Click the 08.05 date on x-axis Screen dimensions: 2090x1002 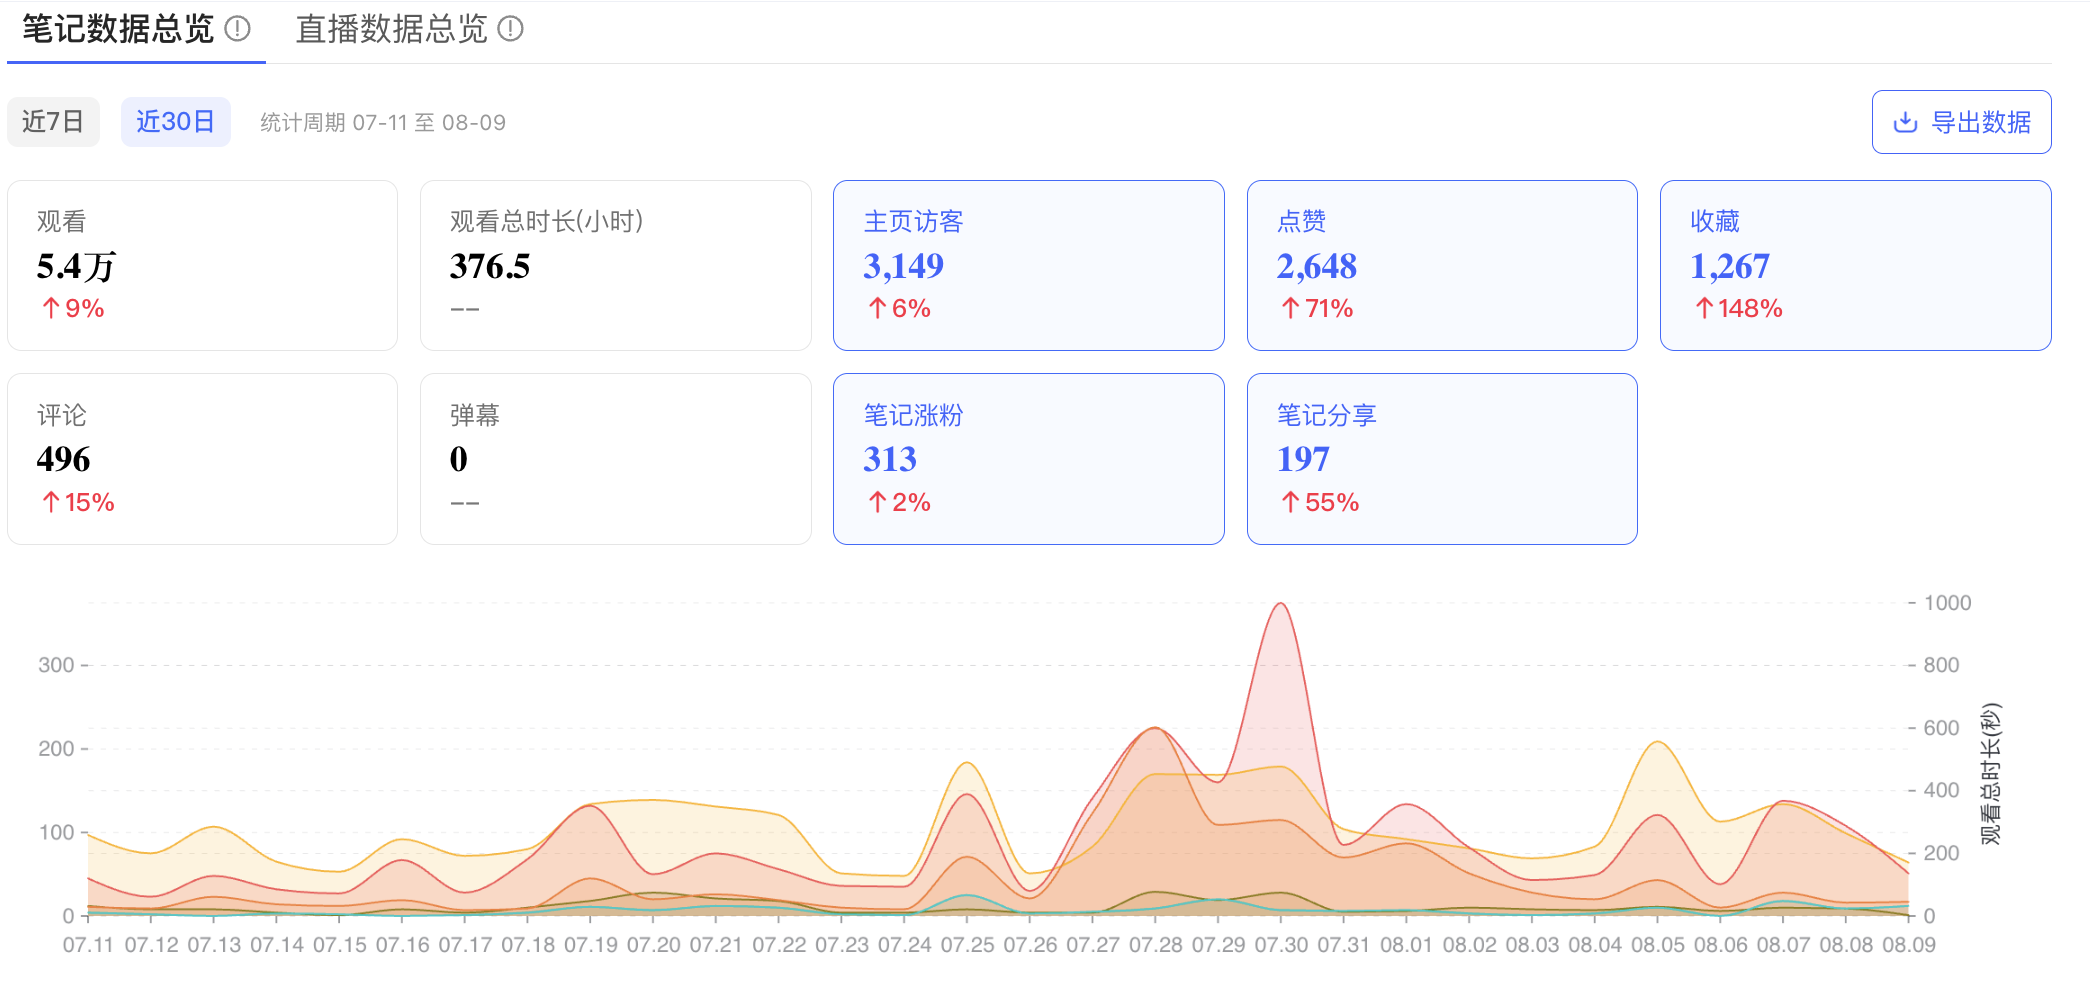1658,945
